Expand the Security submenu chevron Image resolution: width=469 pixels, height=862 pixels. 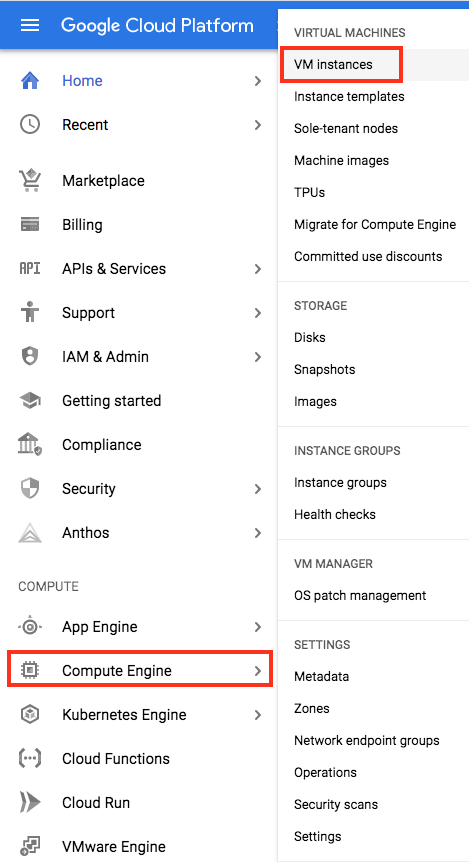point(257,488)
